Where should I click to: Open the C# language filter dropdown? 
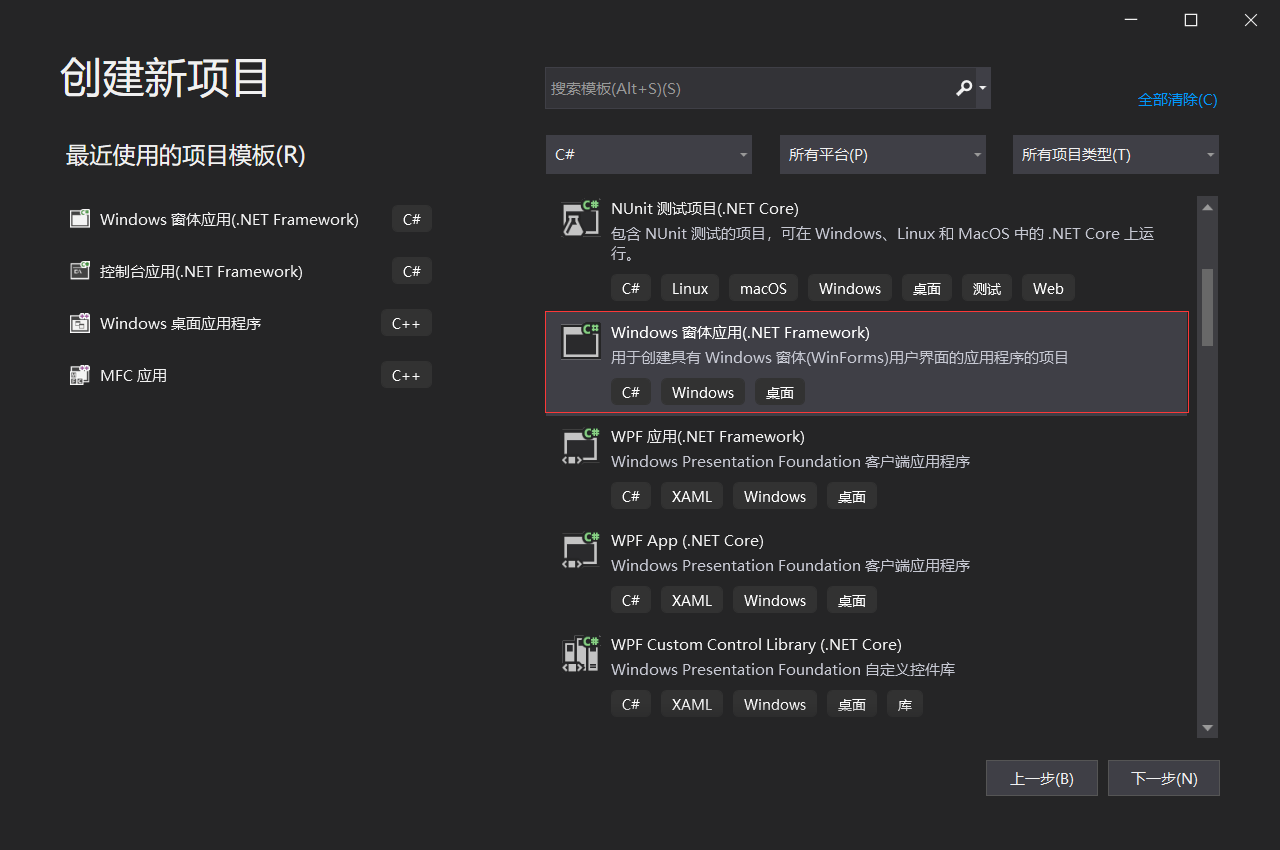[x=649, y=155]
